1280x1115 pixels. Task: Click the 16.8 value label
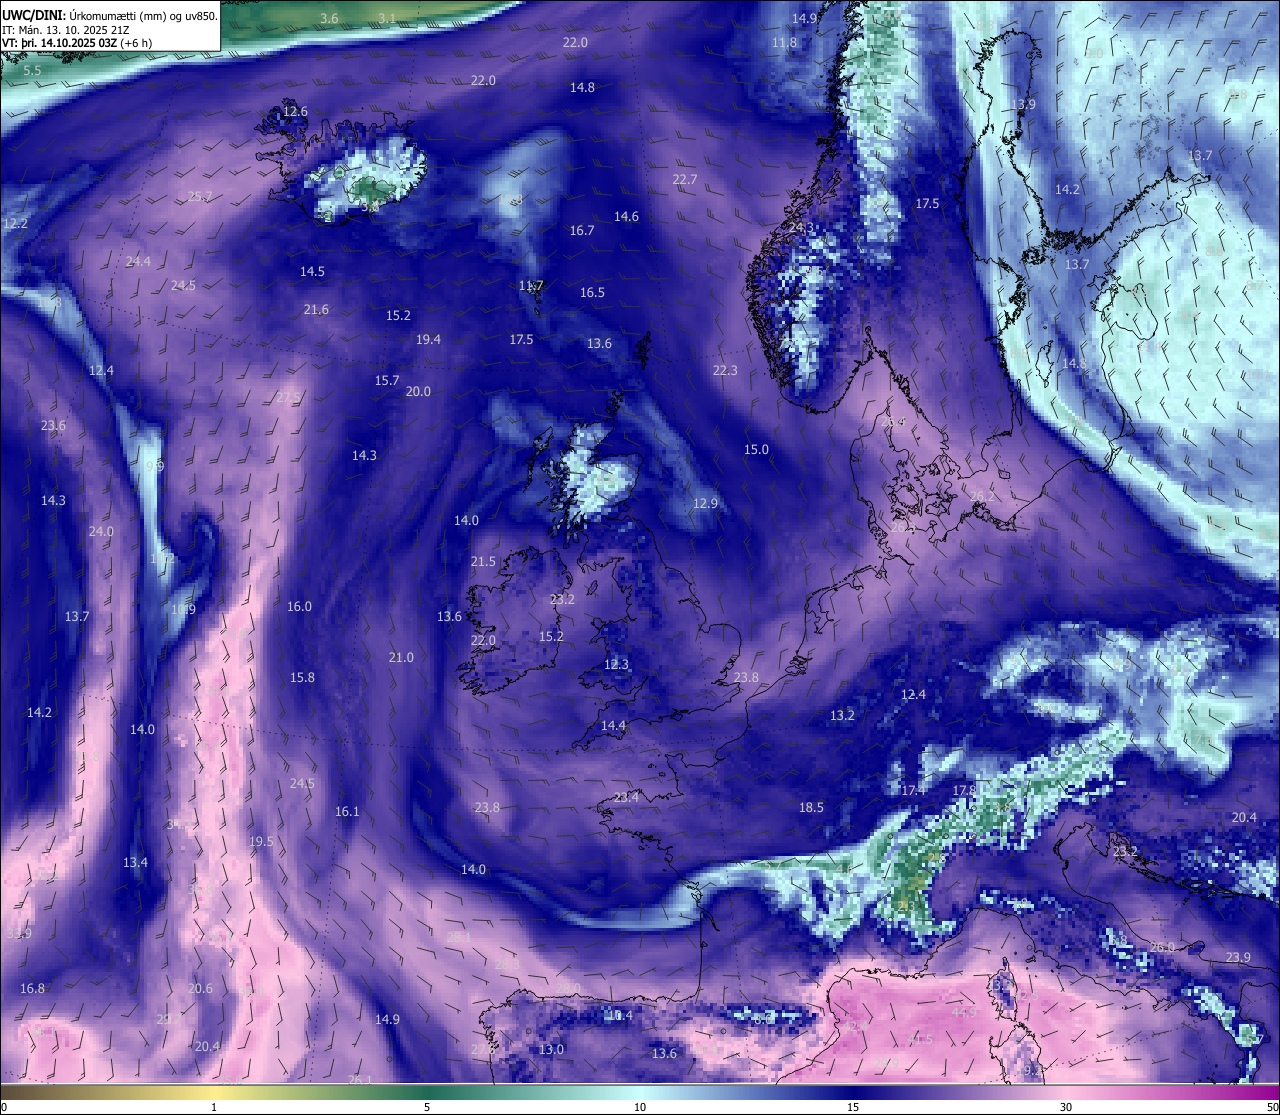32,988
